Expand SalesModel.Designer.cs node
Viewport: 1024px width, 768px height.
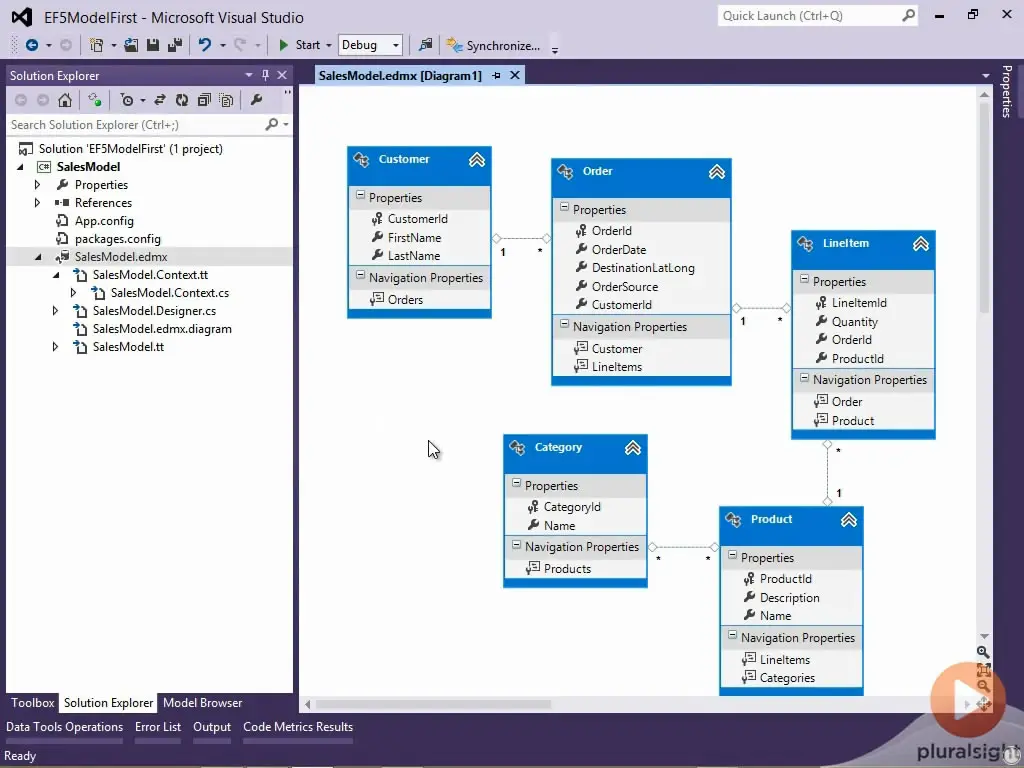[x=56, y=311]
